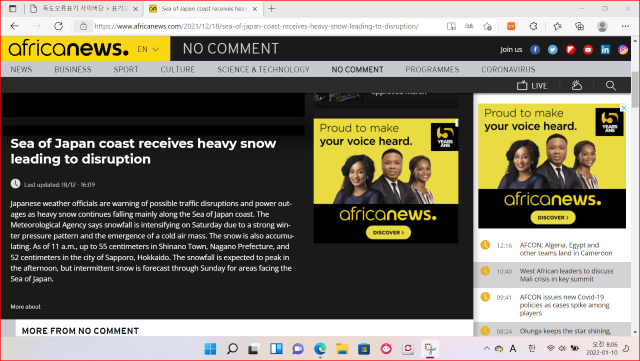This screenshot has height=361, width=640.
Task: Open the favorites list icon
Action: pyautogui.click(x=558, y=26)
